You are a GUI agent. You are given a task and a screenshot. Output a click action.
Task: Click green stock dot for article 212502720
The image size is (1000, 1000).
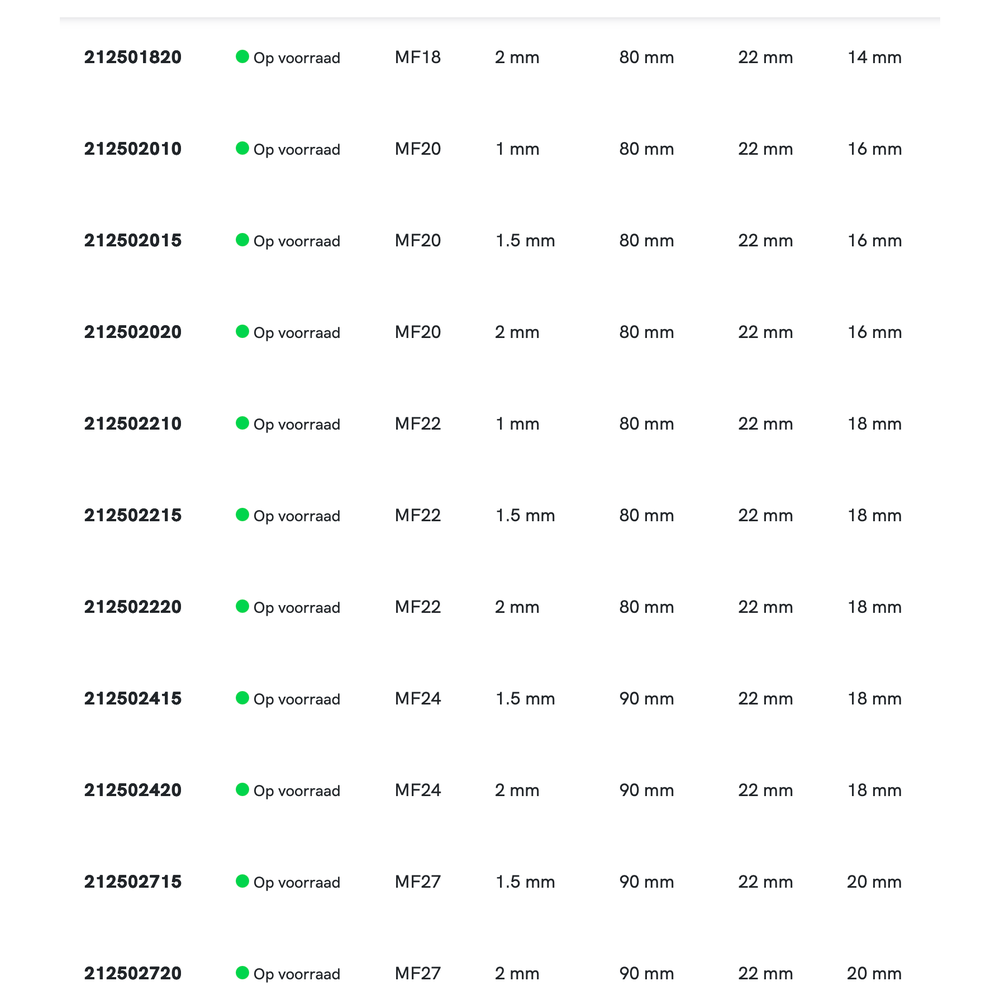(242, 973)
